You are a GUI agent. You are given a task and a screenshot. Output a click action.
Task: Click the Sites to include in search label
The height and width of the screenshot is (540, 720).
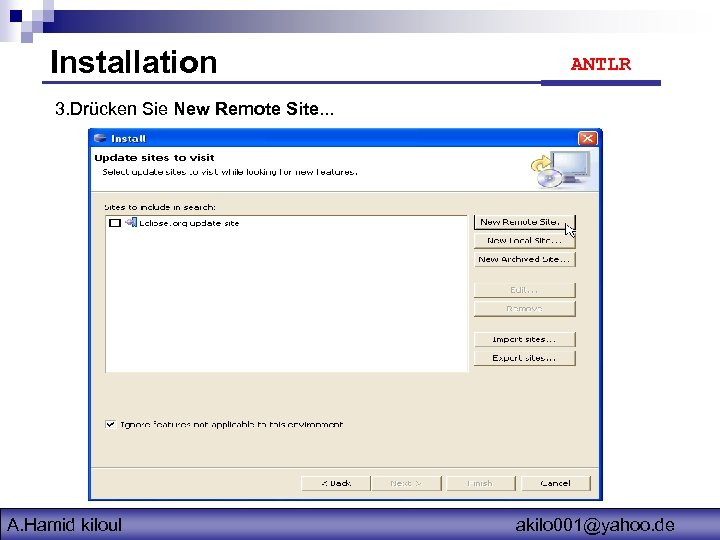point(160,207)
